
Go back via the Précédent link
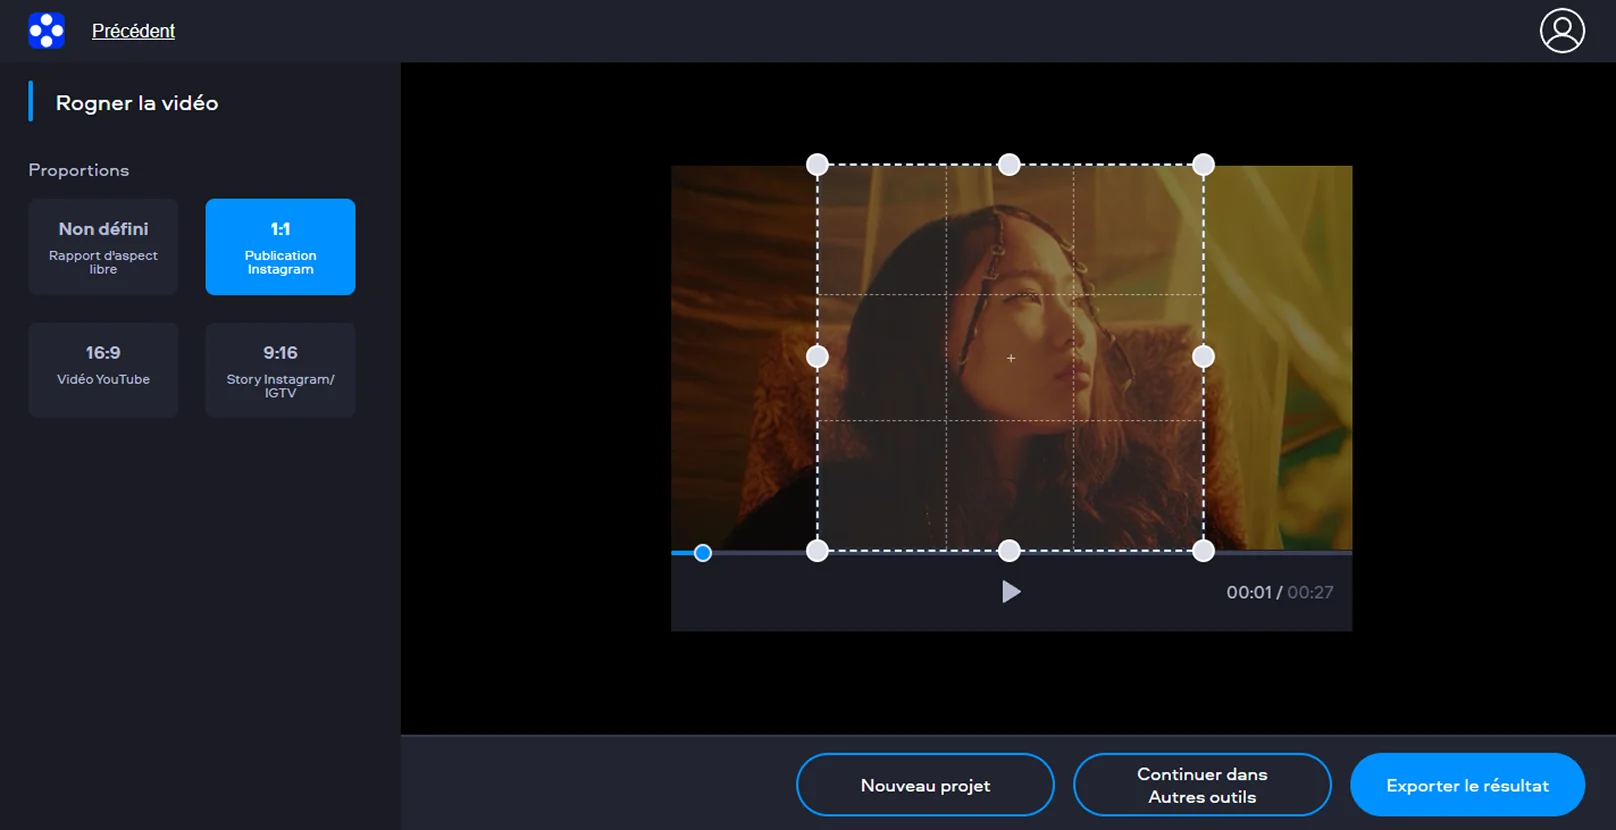coord(133,31)
